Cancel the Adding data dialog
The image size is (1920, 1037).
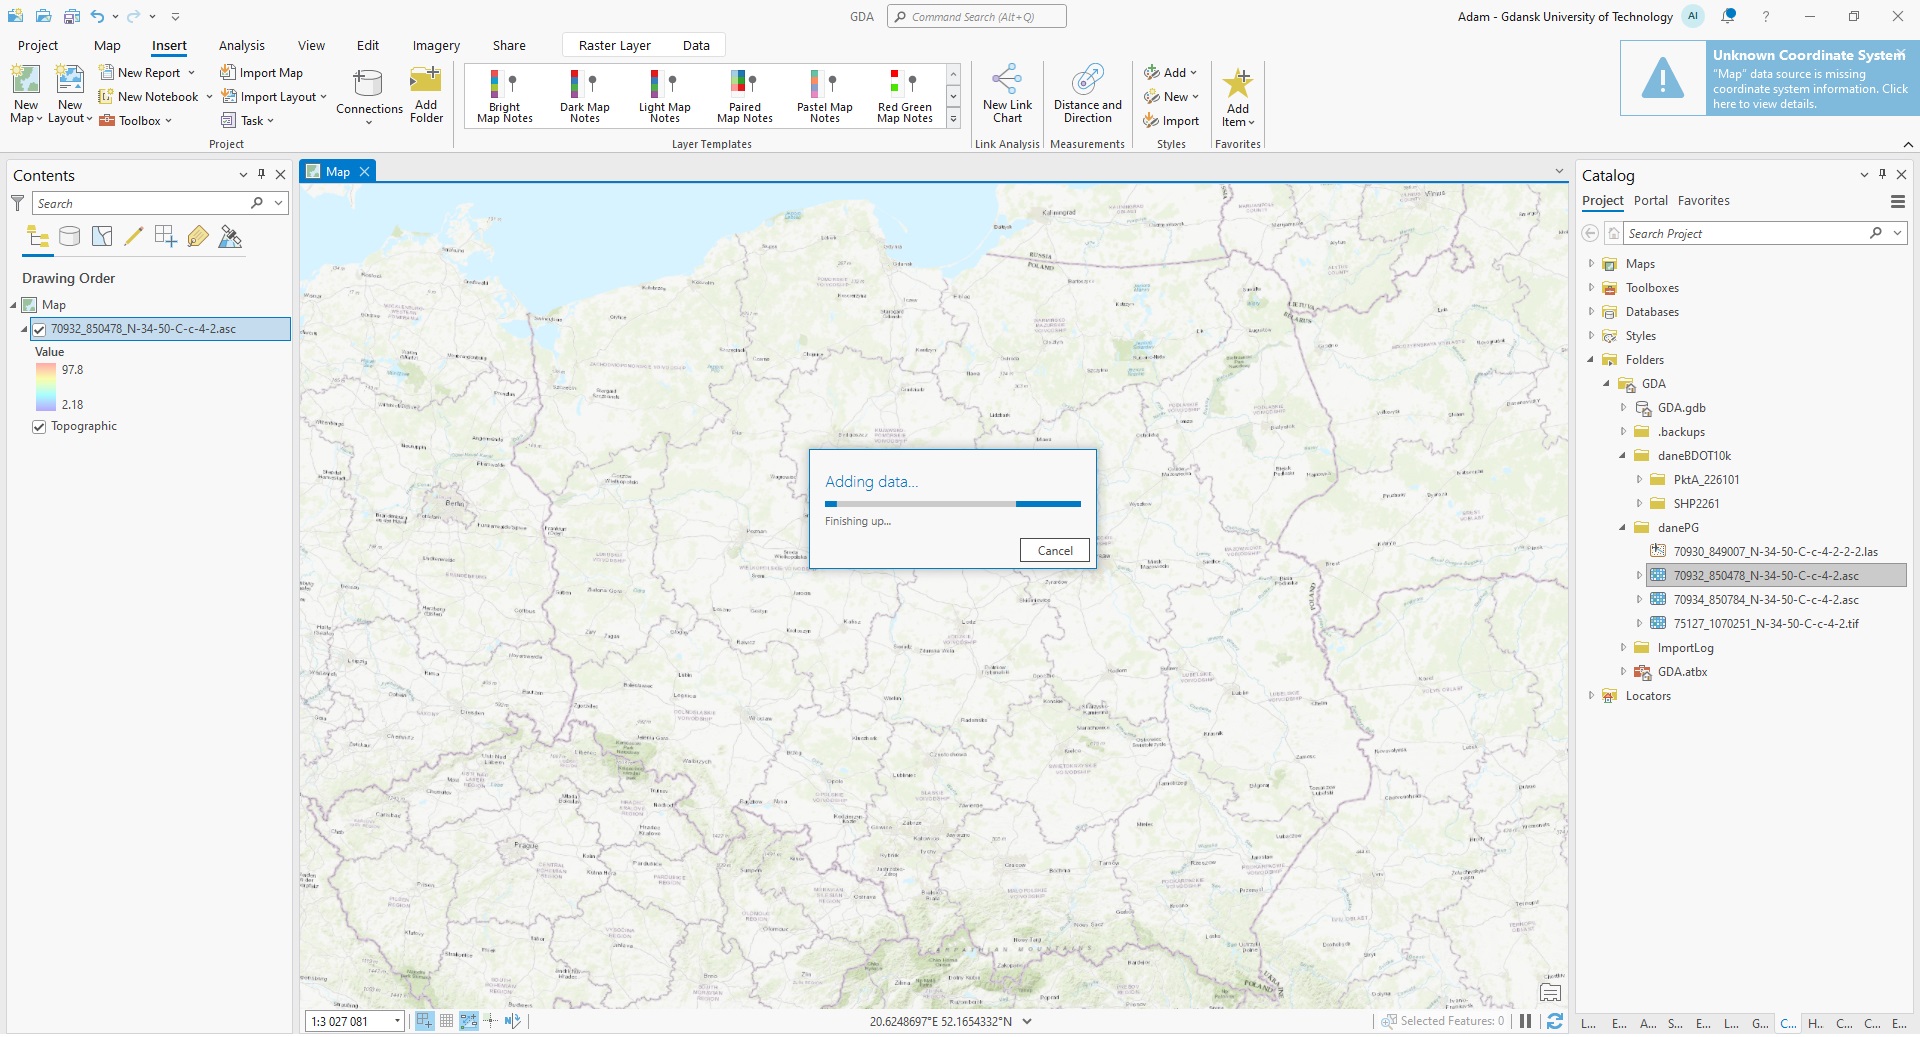pyautogui.click(x=1054, y=551)
